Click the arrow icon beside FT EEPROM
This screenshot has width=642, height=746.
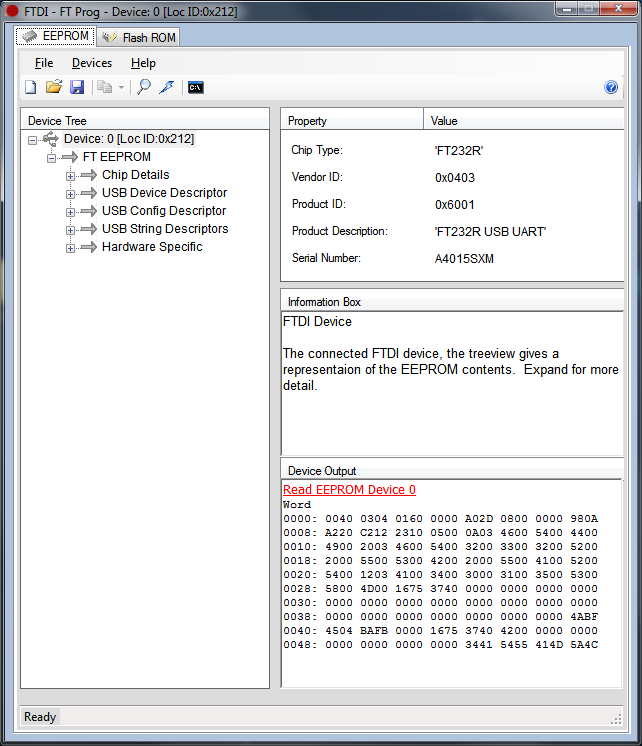[x=70, y=157]
